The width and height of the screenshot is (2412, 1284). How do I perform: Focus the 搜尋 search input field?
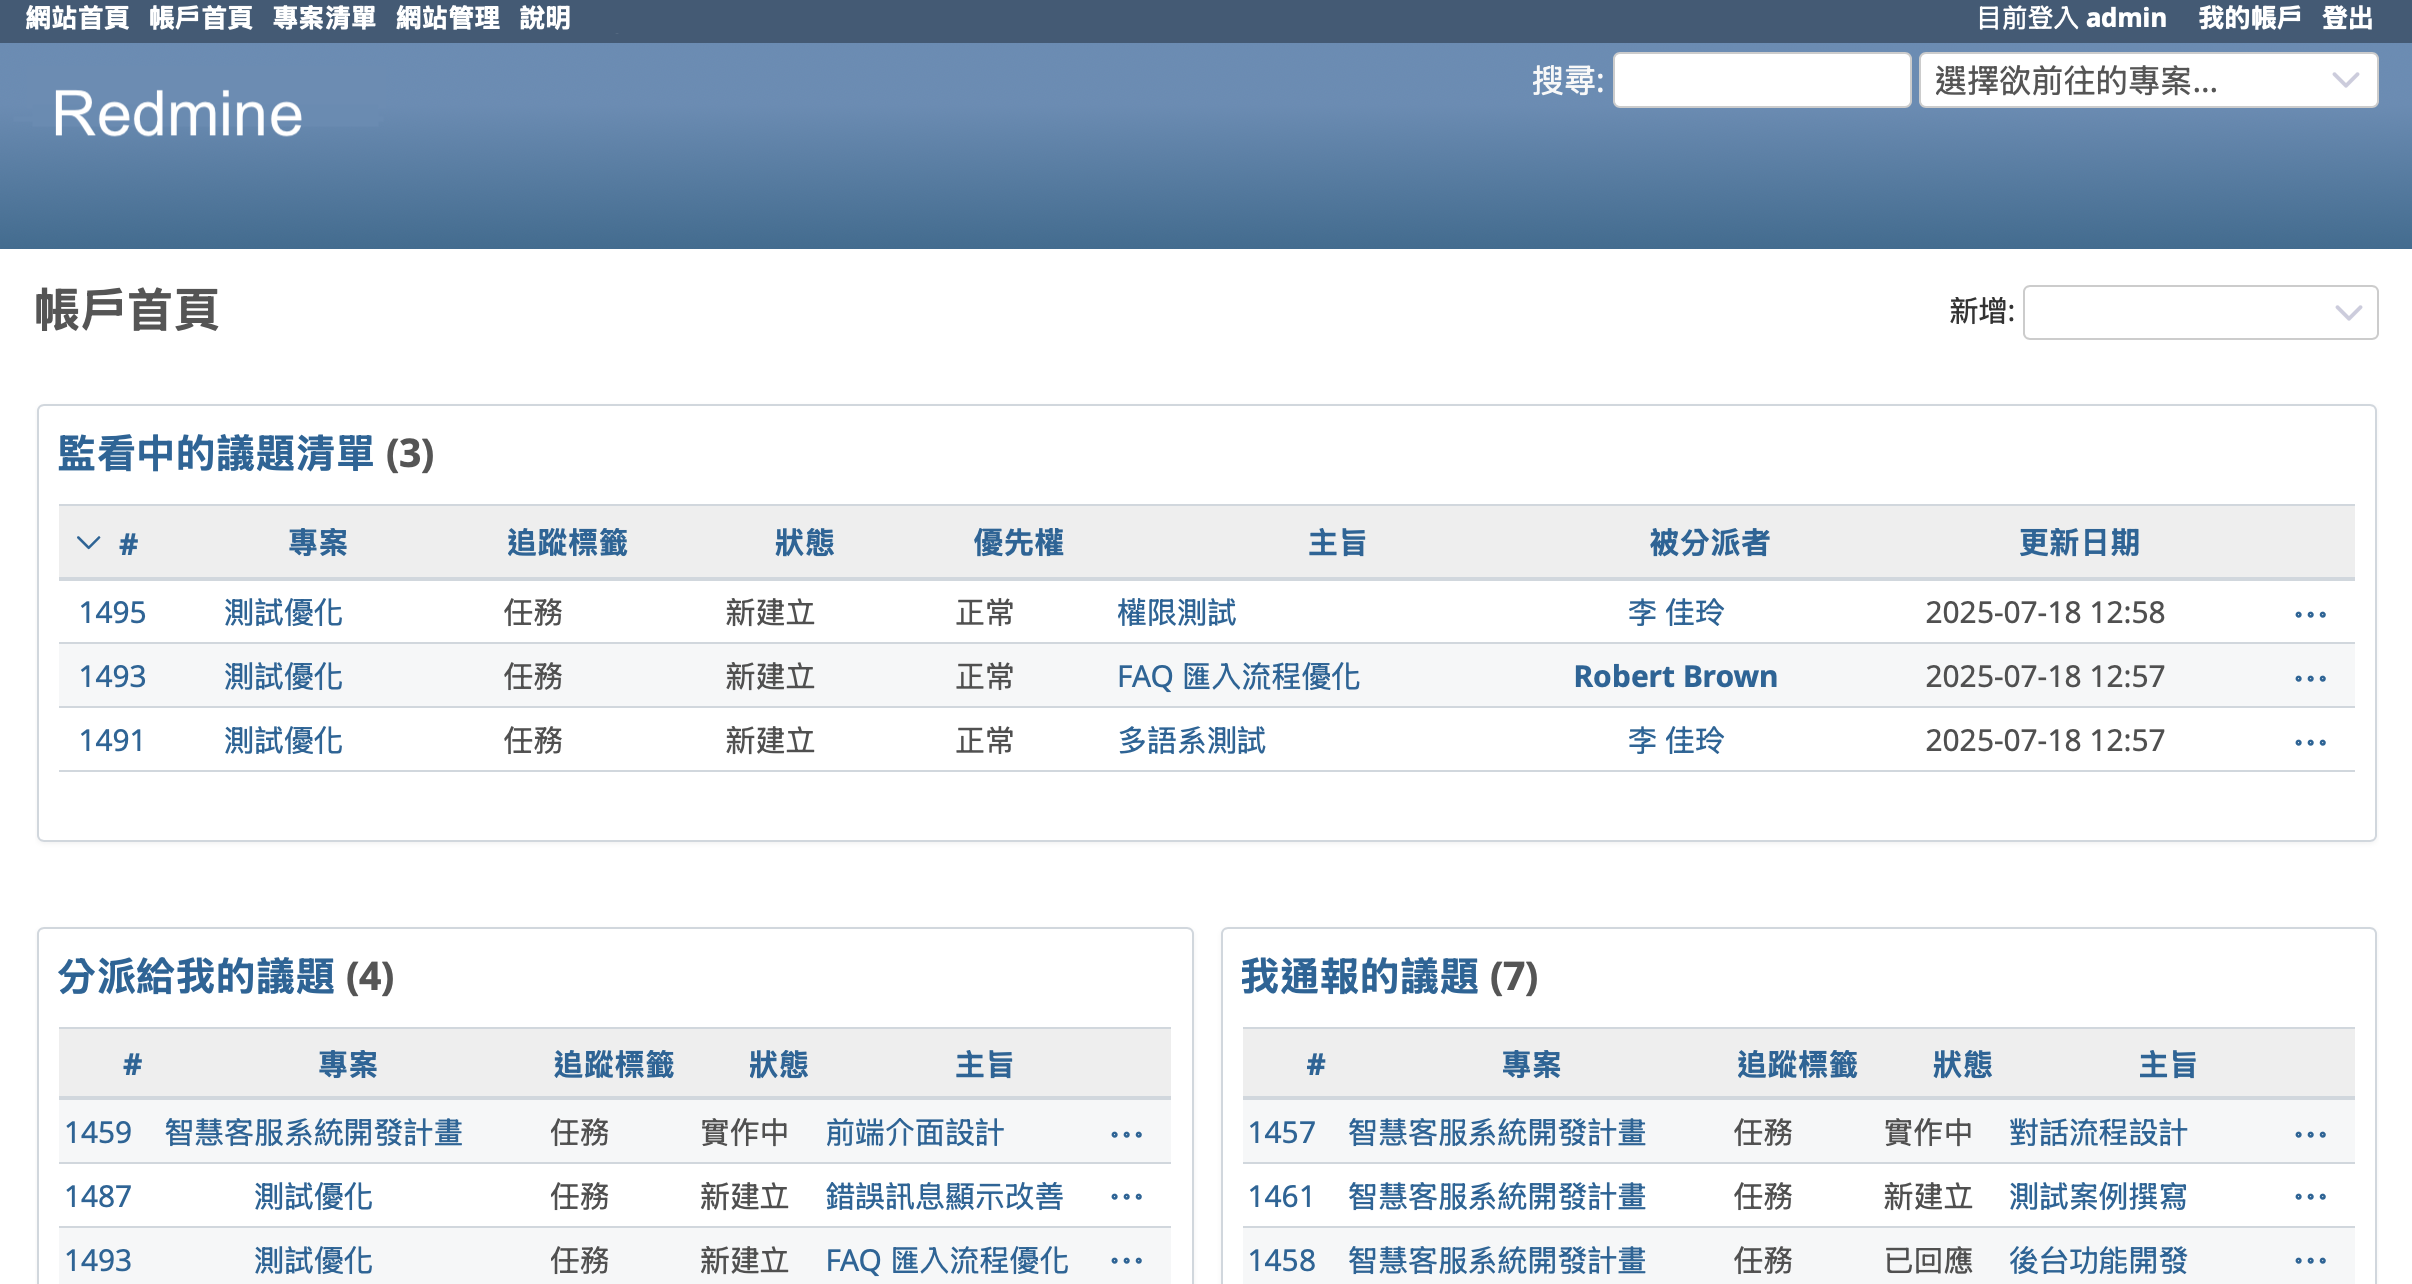pyautogui.click(x=1762, y=80)
